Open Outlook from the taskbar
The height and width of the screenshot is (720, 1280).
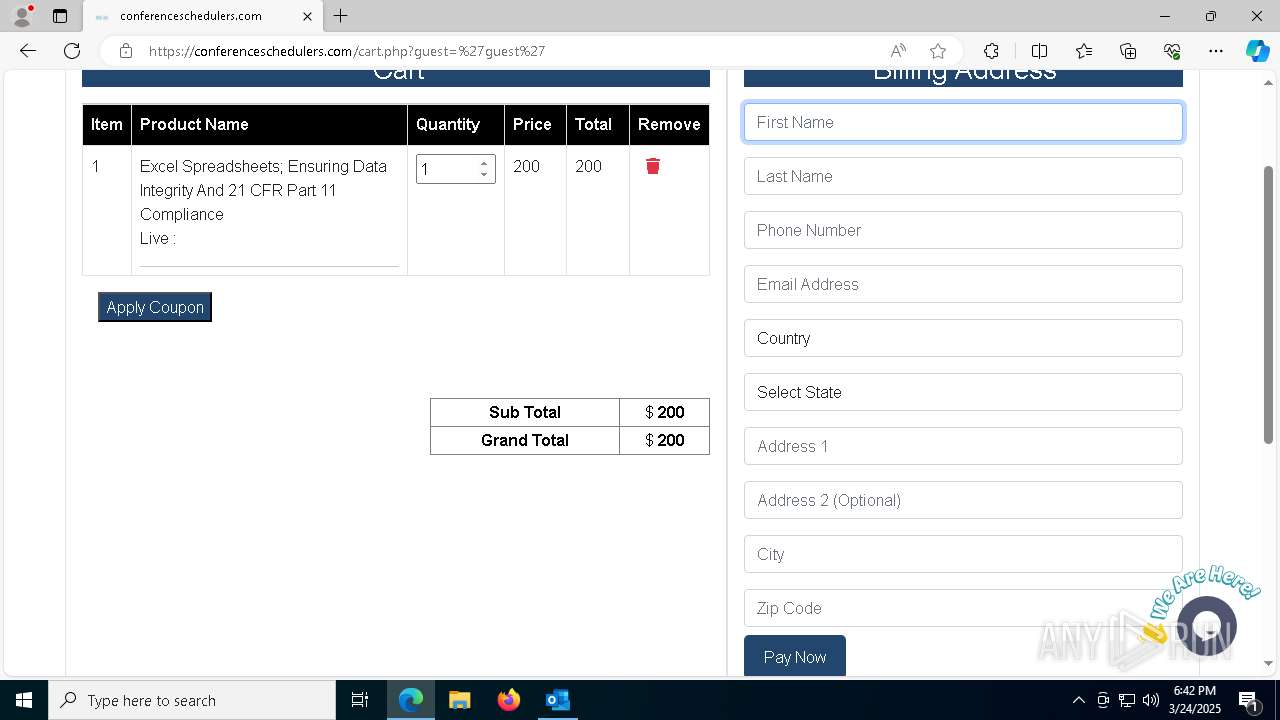[557, 700]
